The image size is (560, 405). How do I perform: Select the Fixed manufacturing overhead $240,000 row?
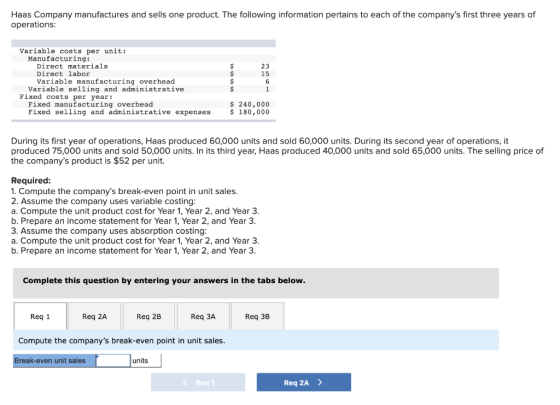point(144,104)
